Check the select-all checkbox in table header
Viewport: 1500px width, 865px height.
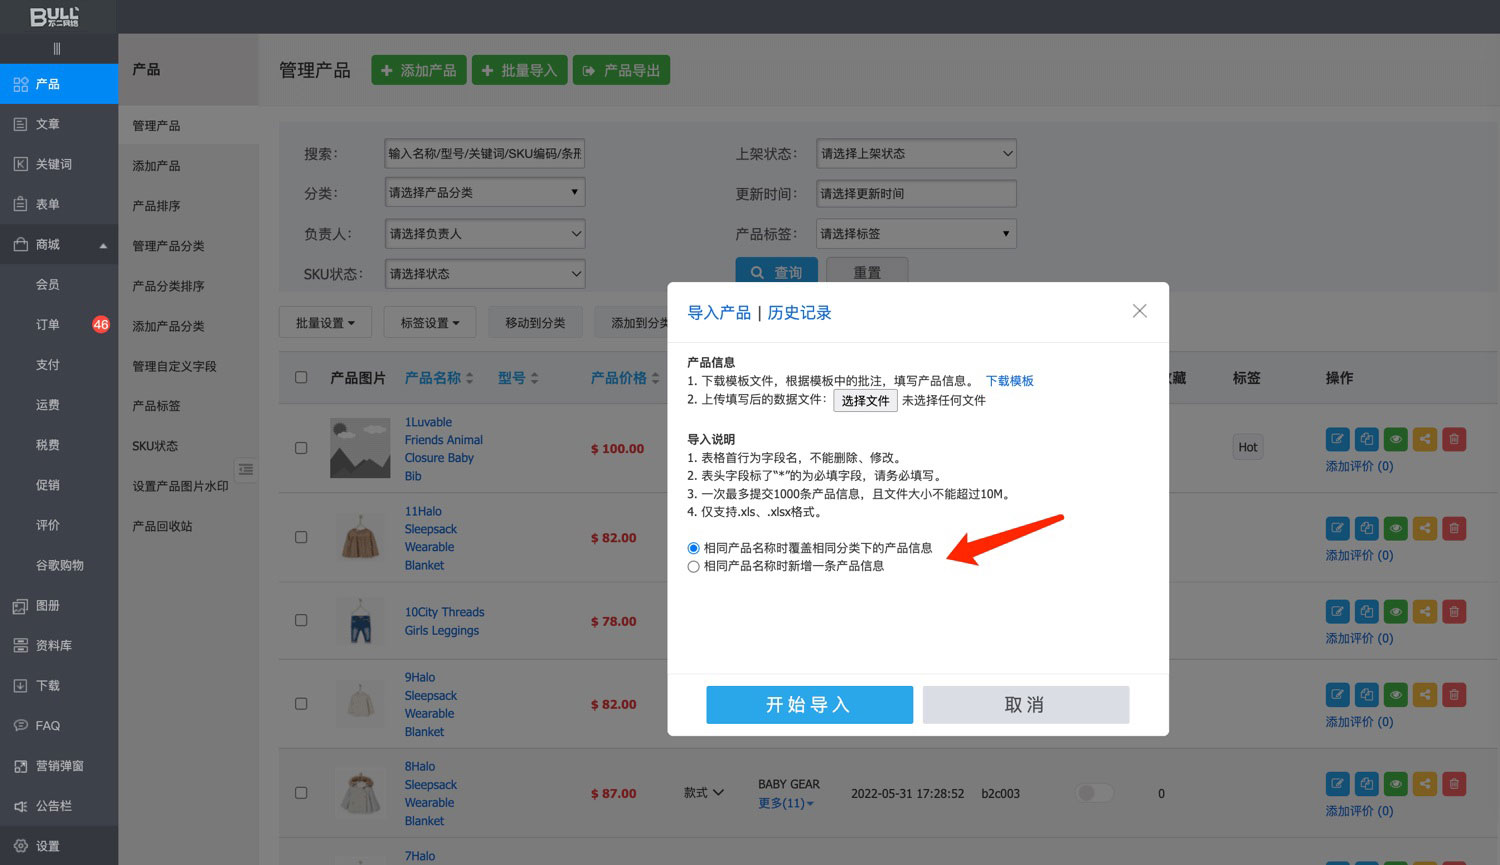point(301,378)
